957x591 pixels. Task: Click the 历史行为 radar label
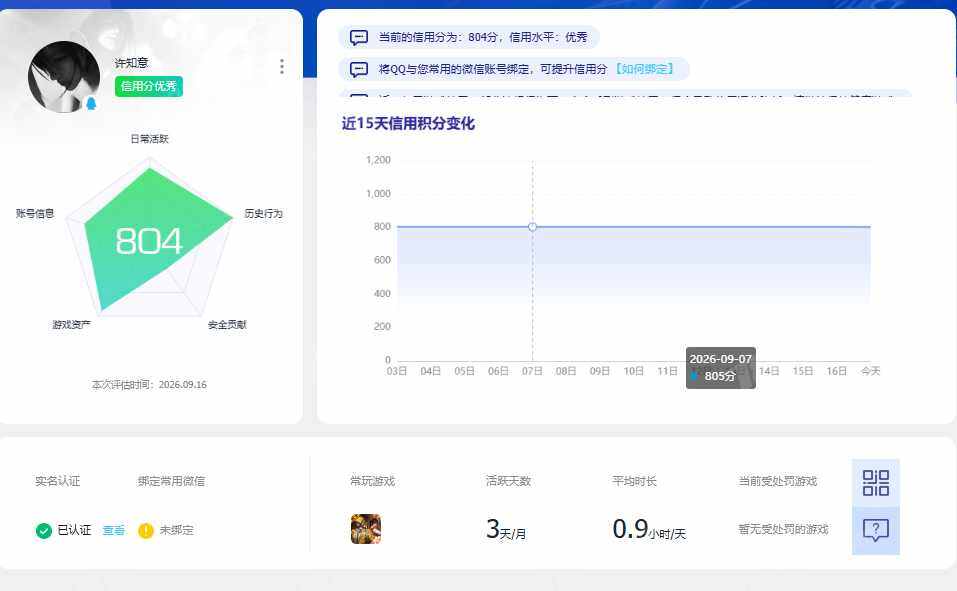264,214
